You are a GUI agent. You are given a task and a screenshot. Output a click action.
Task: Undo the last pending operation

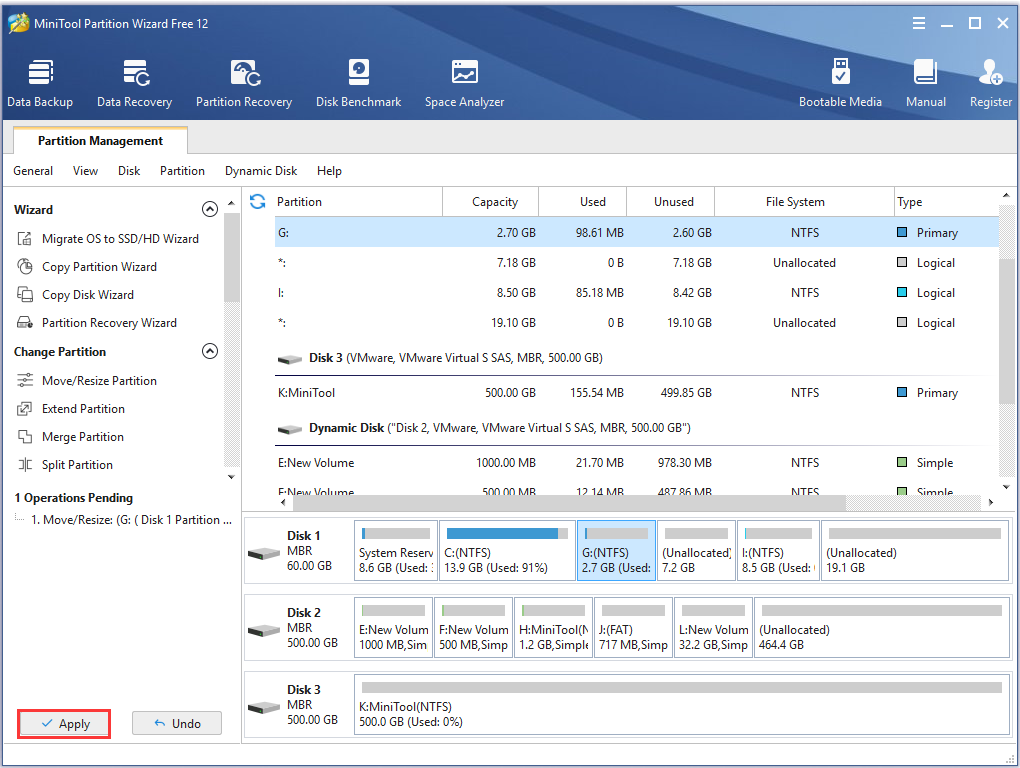177,724
